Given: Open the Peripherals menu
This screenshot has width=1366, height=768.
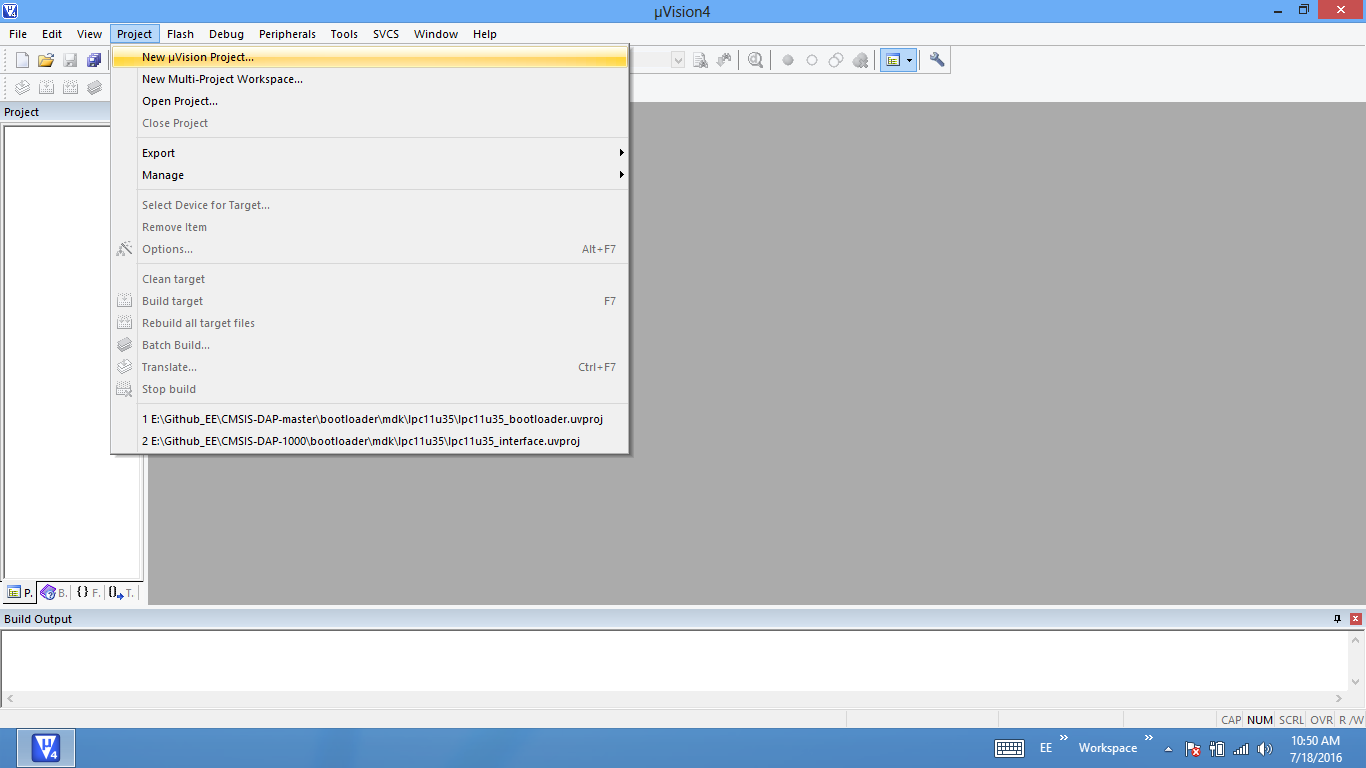Looking at the screenshot, I should click(287, 34).
